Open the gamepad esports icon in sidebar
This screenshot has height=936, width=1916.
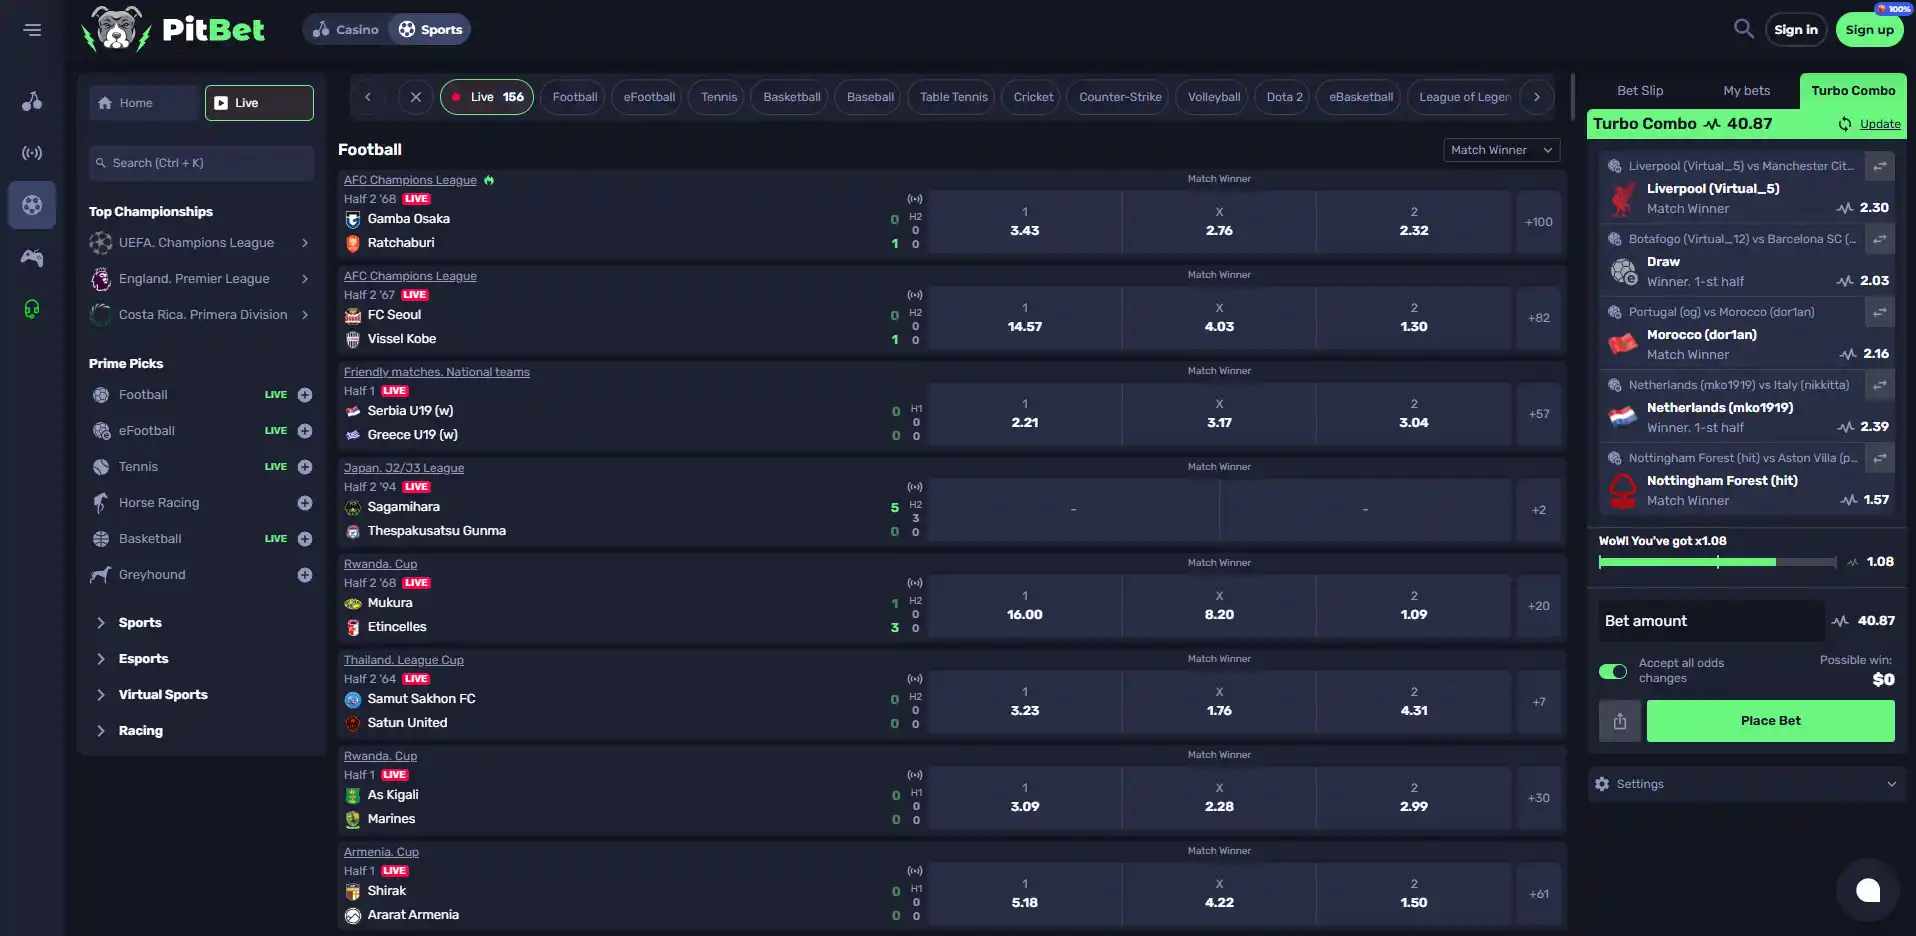(x=32, y=258)
